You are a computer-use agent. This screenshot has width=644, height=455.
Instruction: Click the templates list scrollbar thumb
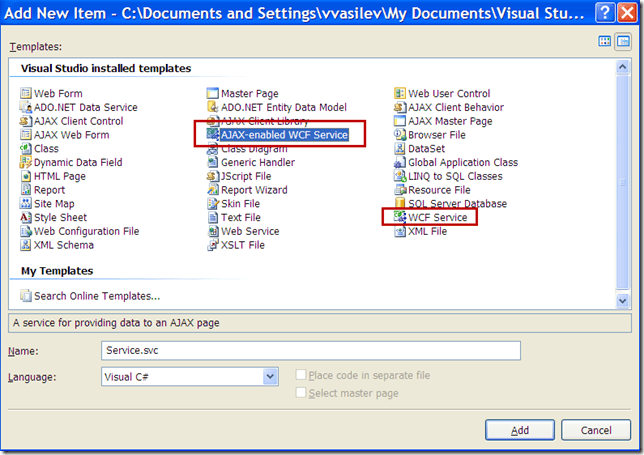pos(623,182)
